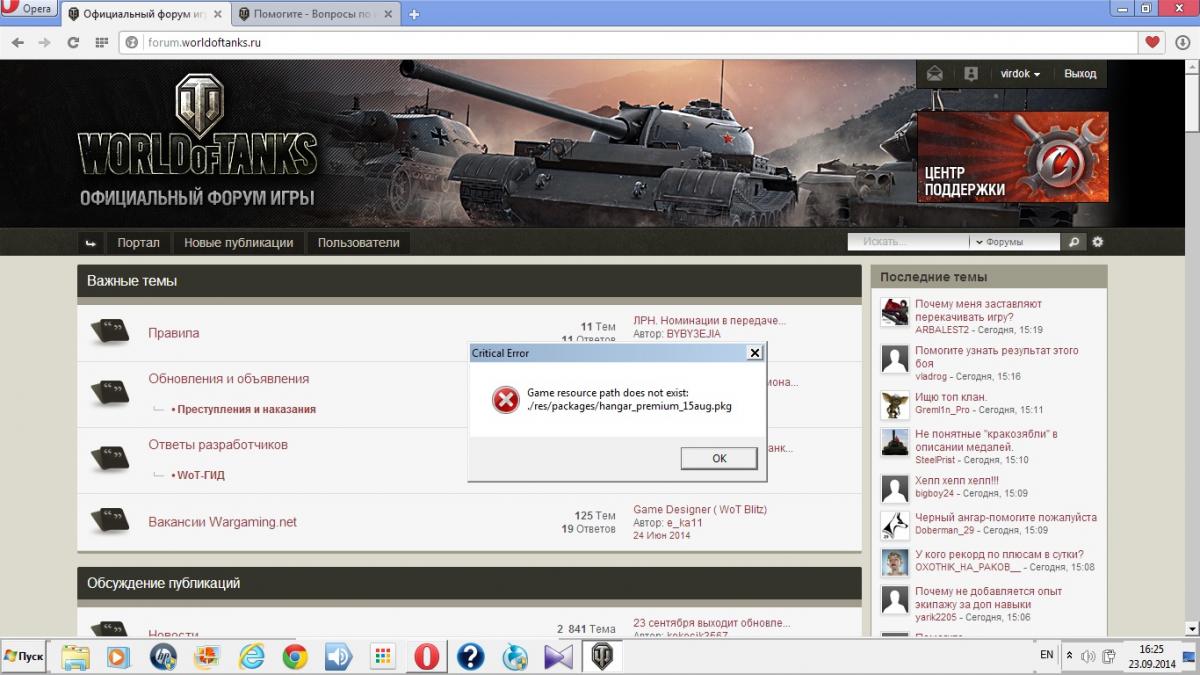Open advanced search gear icon
This screenshot has height=675, width=1200.
tap(1097, 242)
